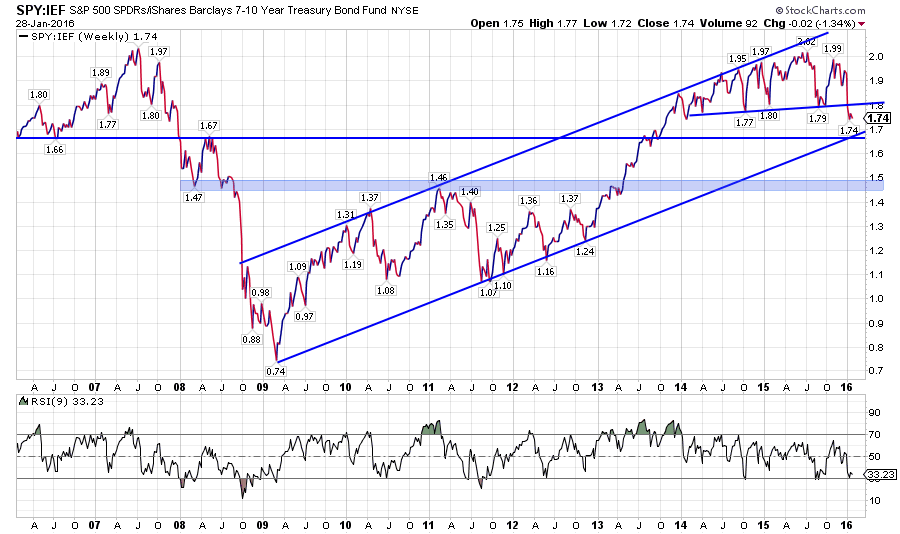Click the SPY:IEF (Weekly) 1.74 legend
The height and width of the screenshot is (534, 900).
(94, 36)
